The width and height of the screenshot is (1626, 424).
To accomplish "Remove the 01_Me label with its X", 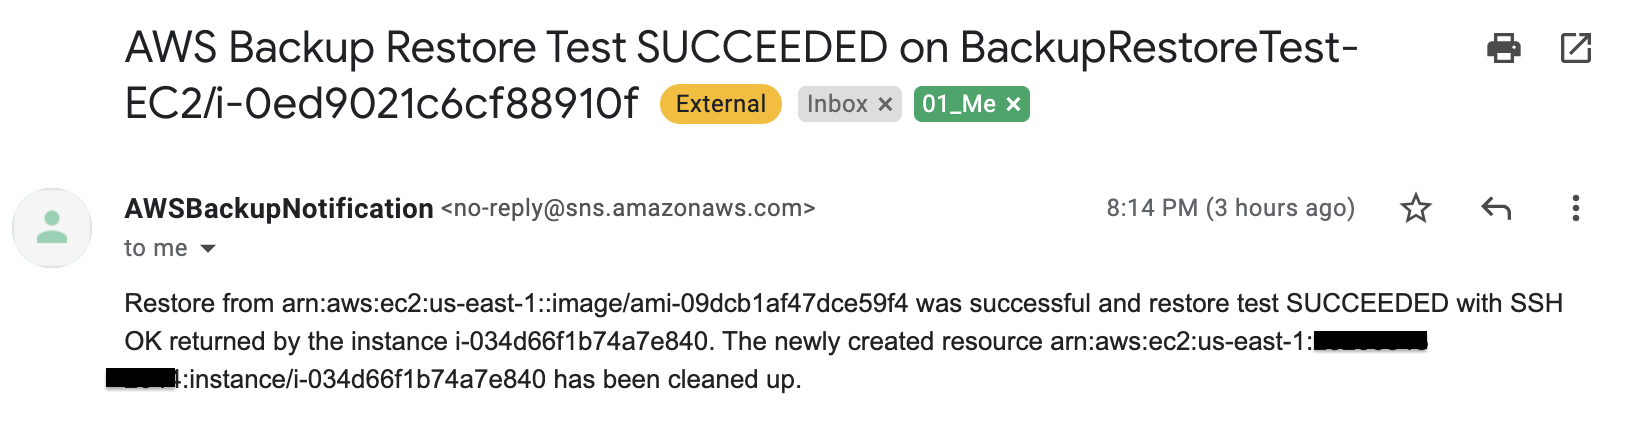I will [1013, 104].
